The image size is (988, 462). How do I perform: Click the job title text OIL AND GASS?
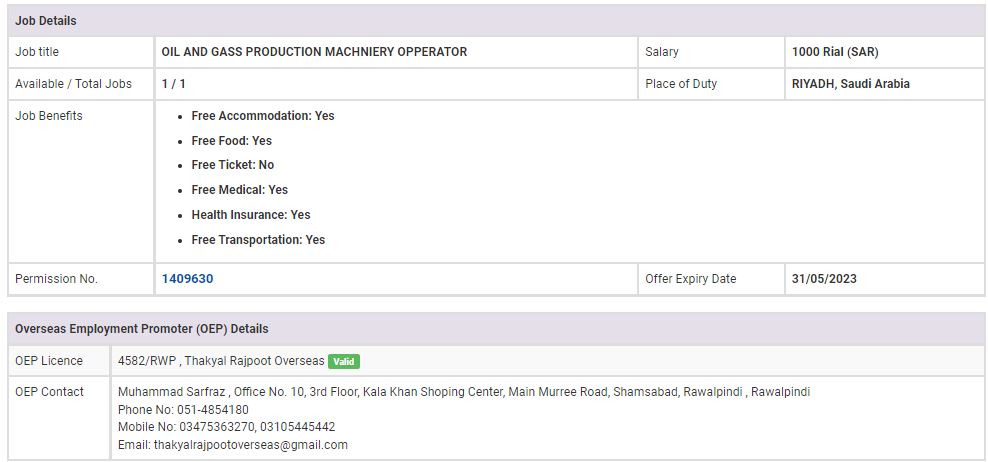314,52
